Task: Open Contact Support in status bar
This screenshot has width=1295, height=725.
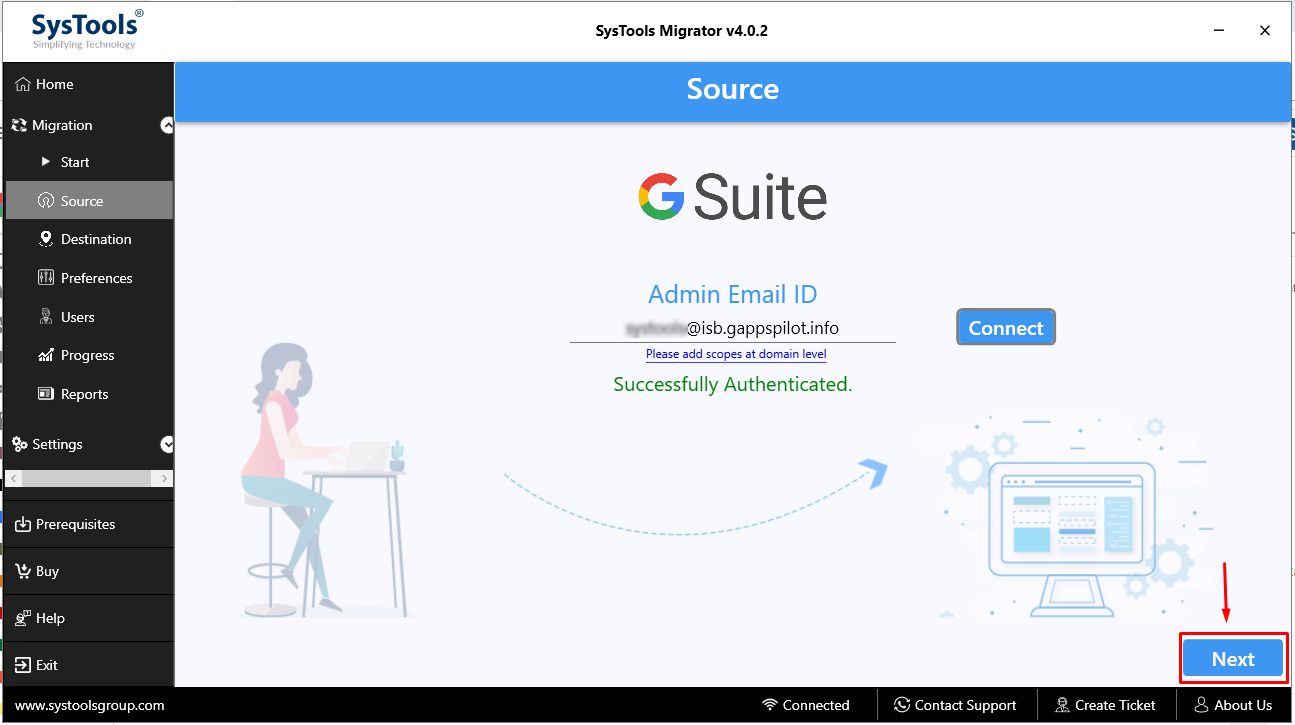Action: point(955,705)
